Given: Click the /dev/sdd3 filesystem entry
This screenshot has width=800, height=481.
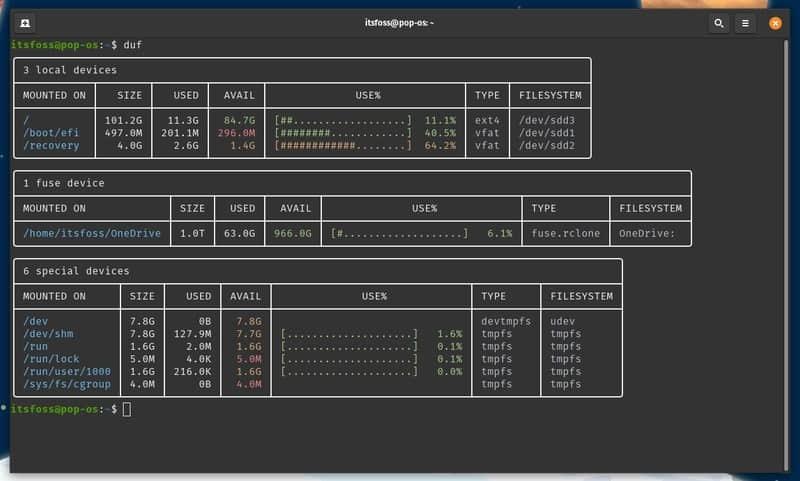Looking at the screenshot, I should coord(547,120).
